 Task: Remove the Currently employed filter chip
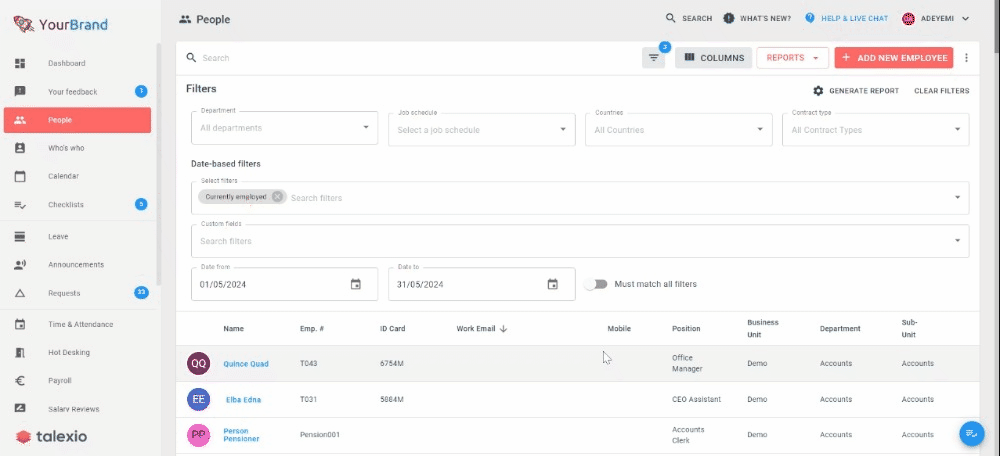[x=277, y=197]
